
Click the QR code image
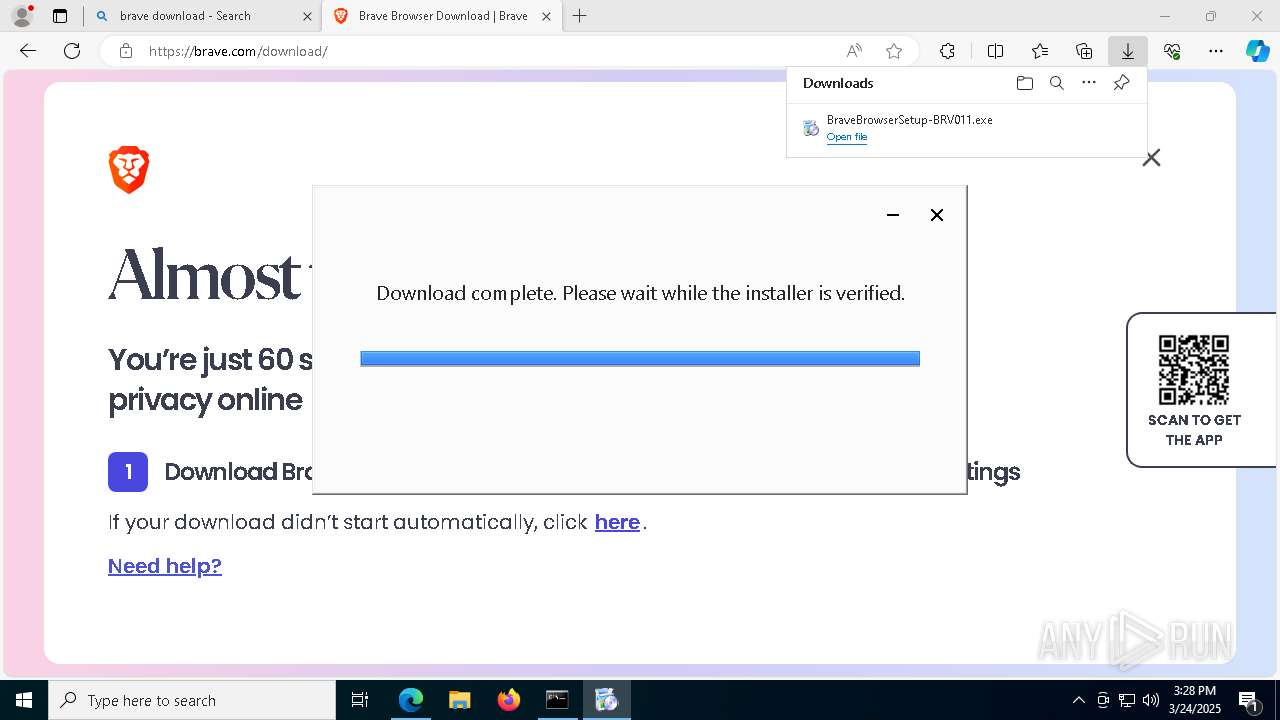1194,370
